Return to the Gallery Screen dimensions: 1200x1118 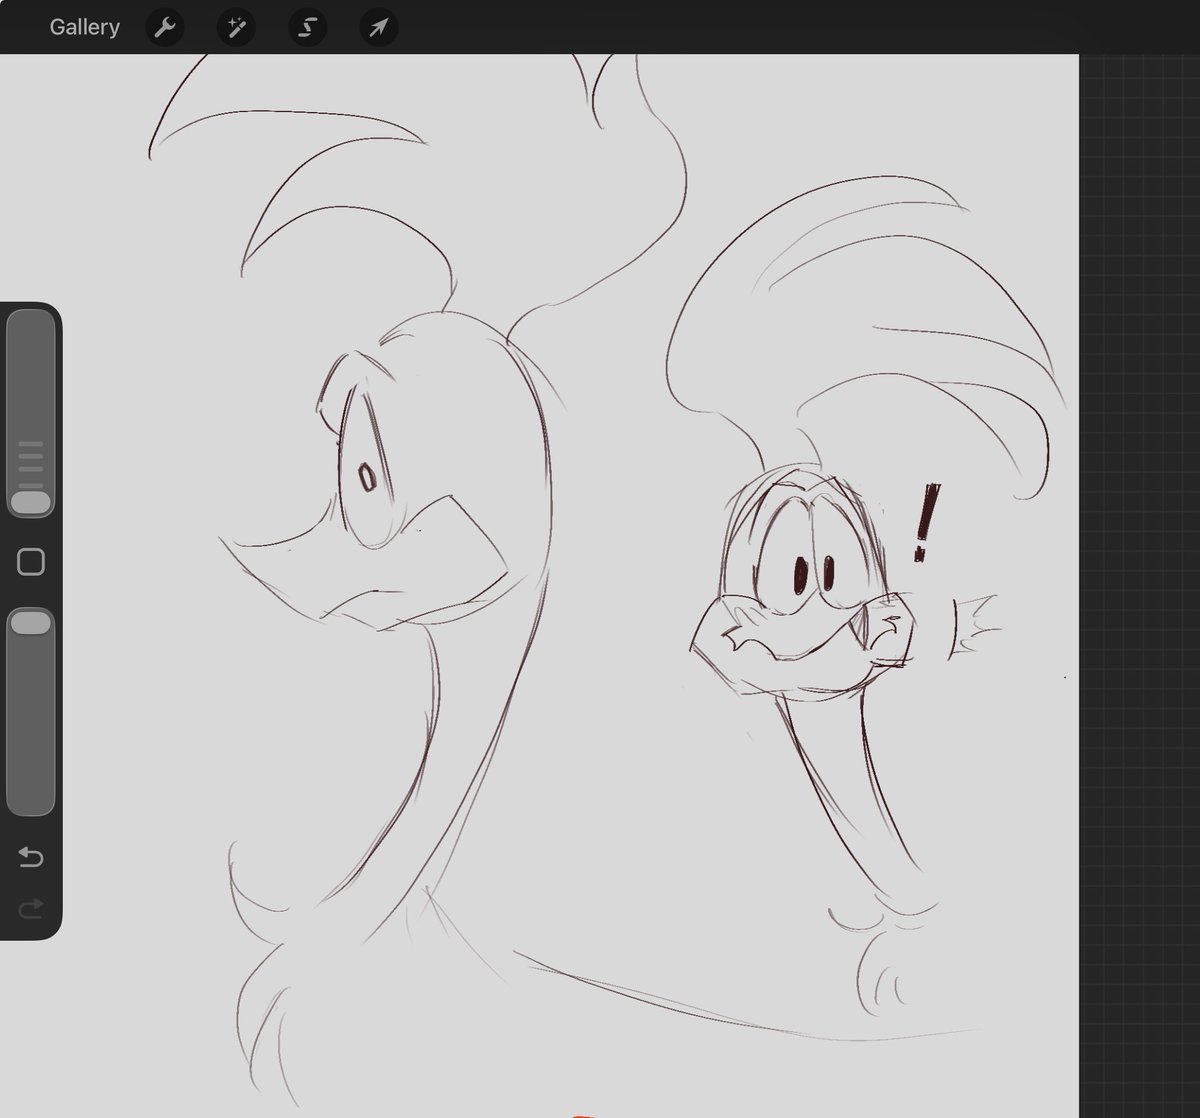point(84,27)
